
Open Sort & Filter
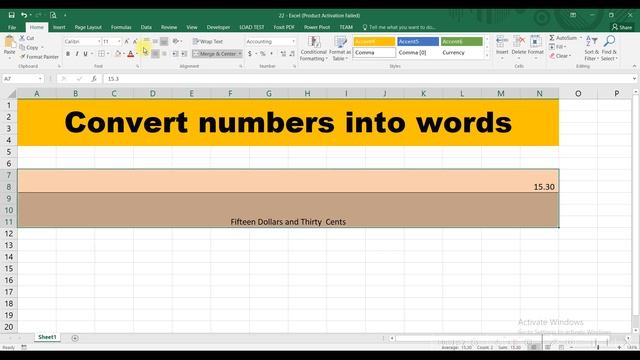click(591, 49)
